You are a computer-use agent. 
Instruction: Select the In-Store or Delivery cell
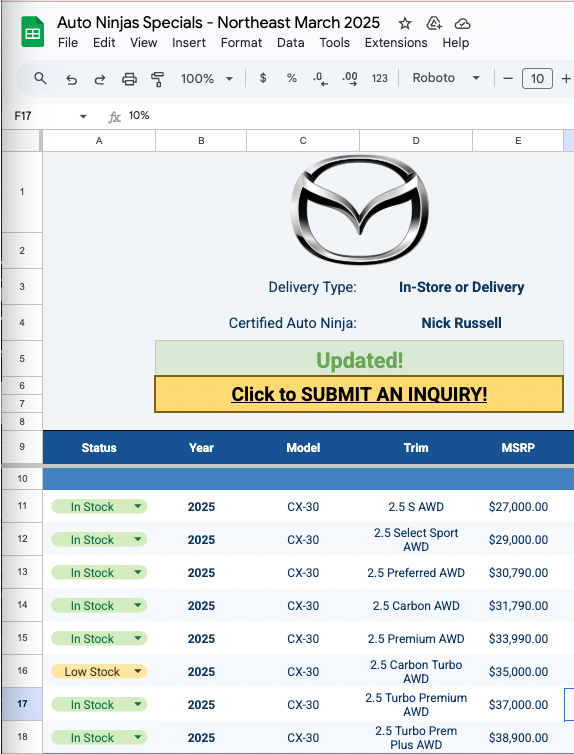462,287
